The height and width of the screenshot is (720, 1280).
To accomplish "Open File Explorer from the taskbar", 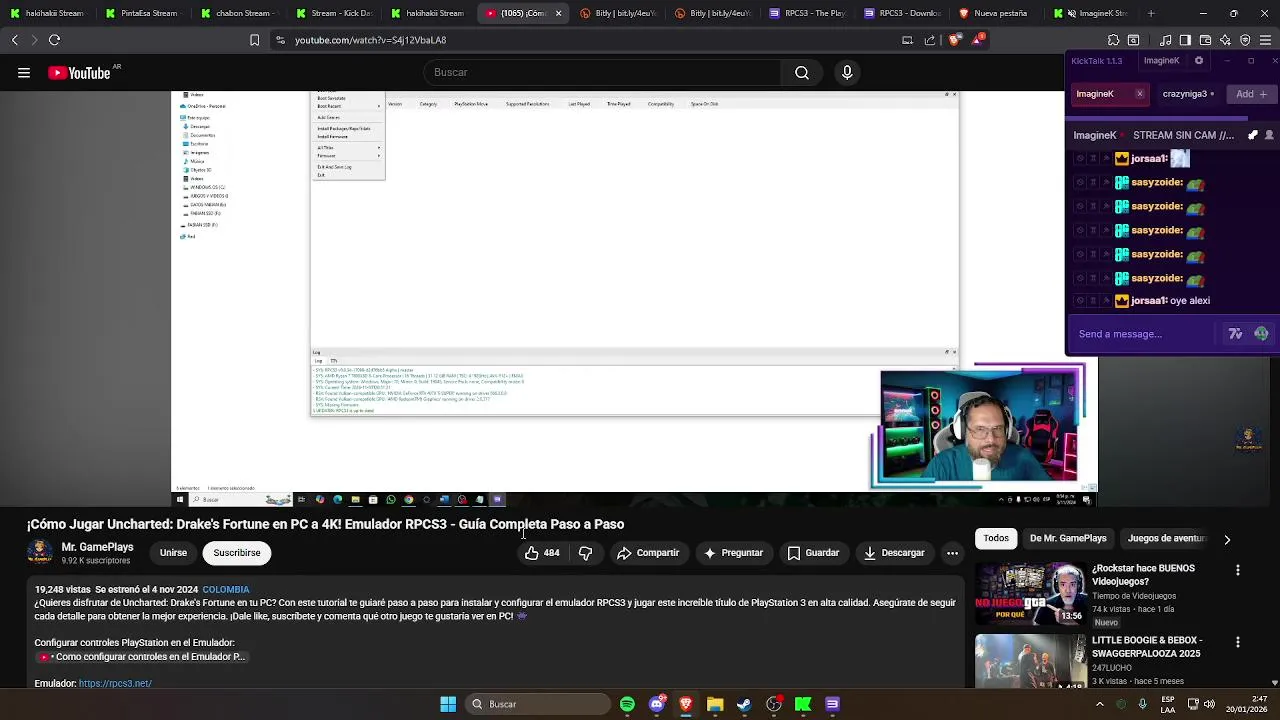I will tap(715, 704).
